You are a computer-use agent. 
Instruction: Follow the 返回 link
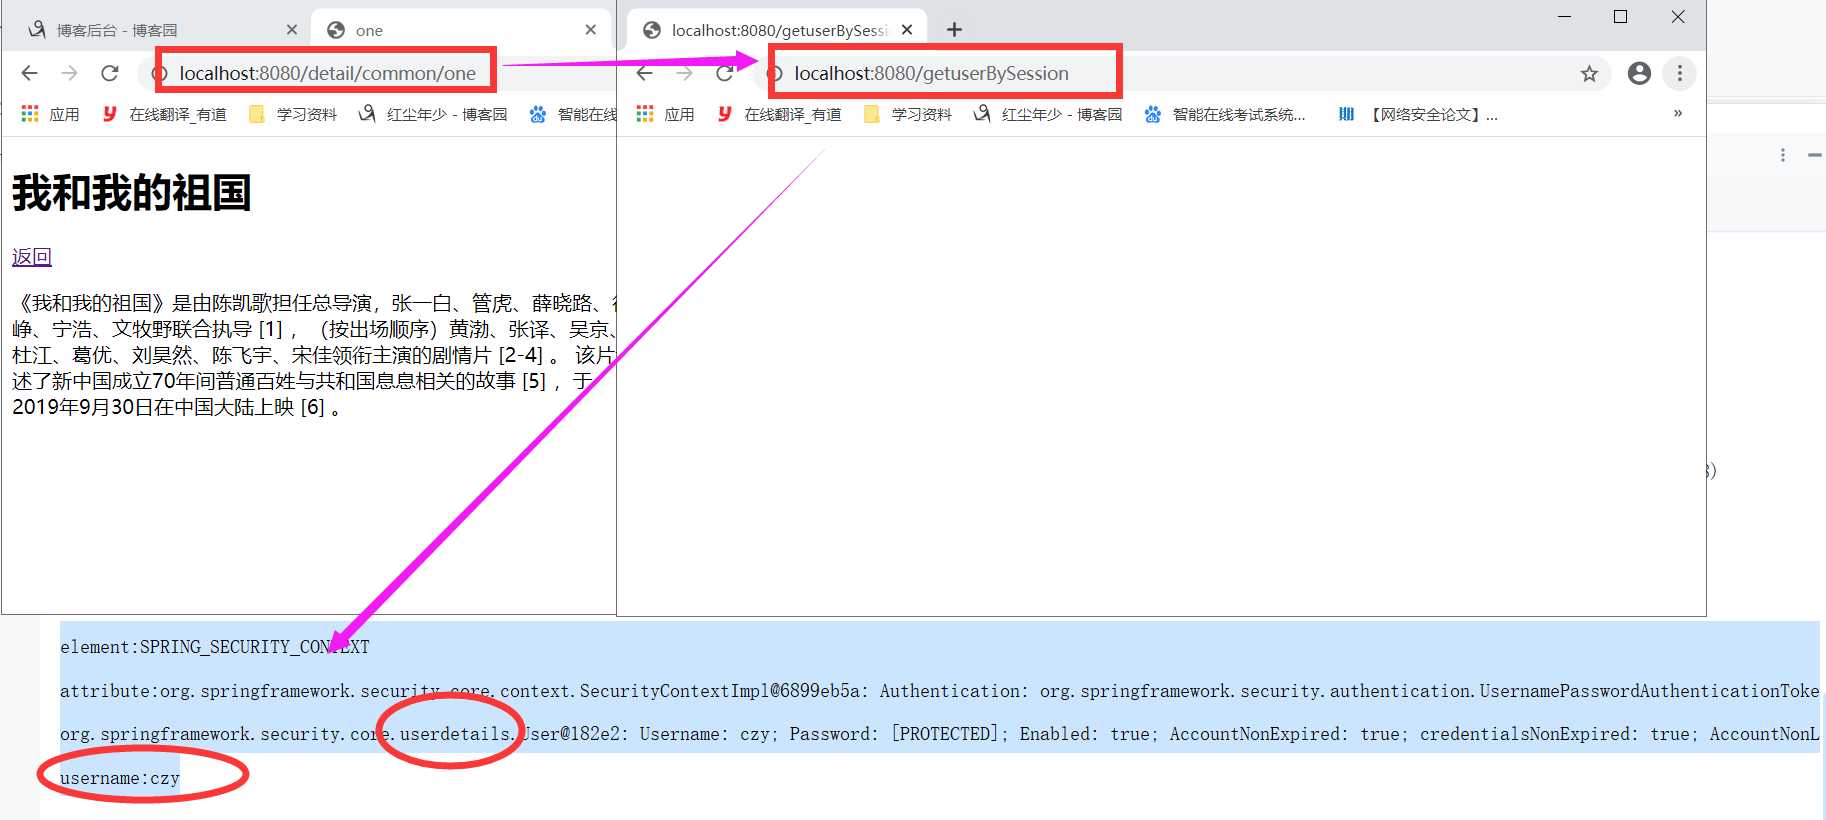32,257
